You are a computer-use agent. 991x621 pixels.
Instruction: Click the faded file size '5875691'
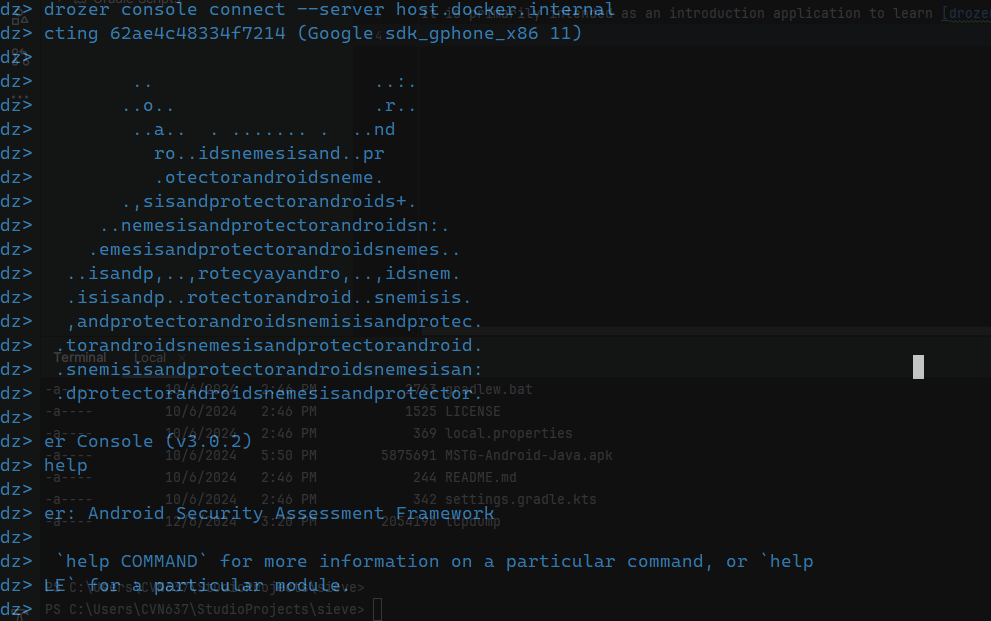coord(408,455)
